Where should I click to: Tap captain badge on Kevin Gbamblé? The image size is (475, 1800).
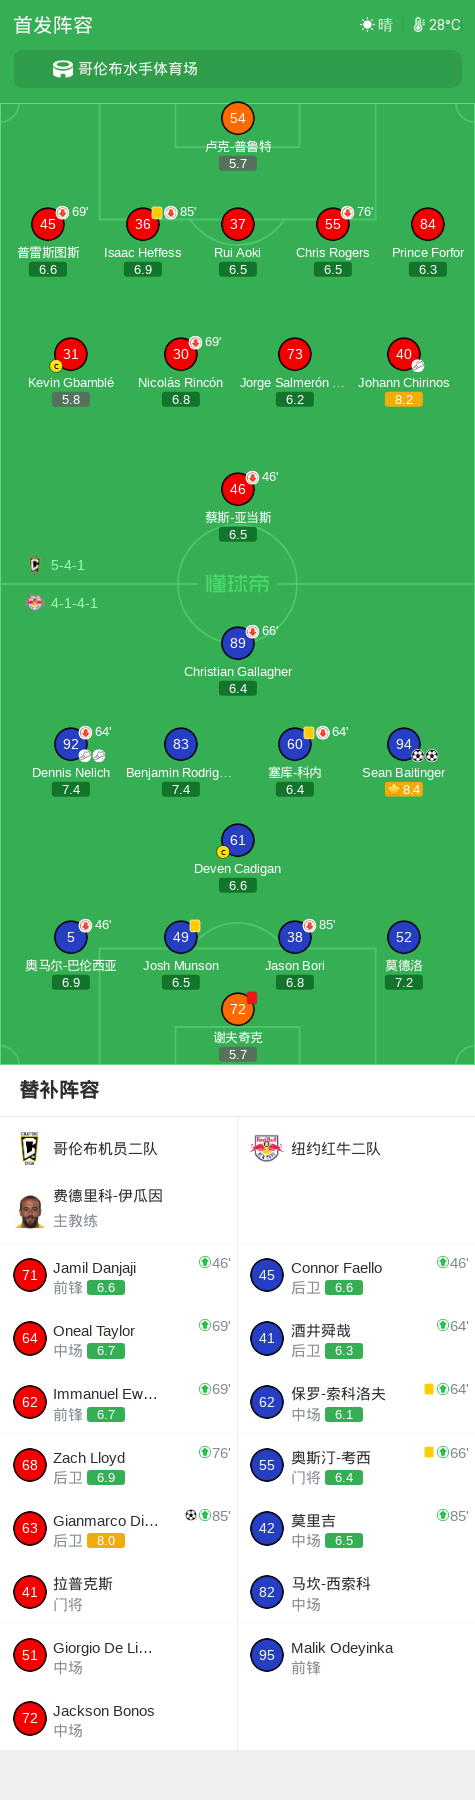pos(56,366)
